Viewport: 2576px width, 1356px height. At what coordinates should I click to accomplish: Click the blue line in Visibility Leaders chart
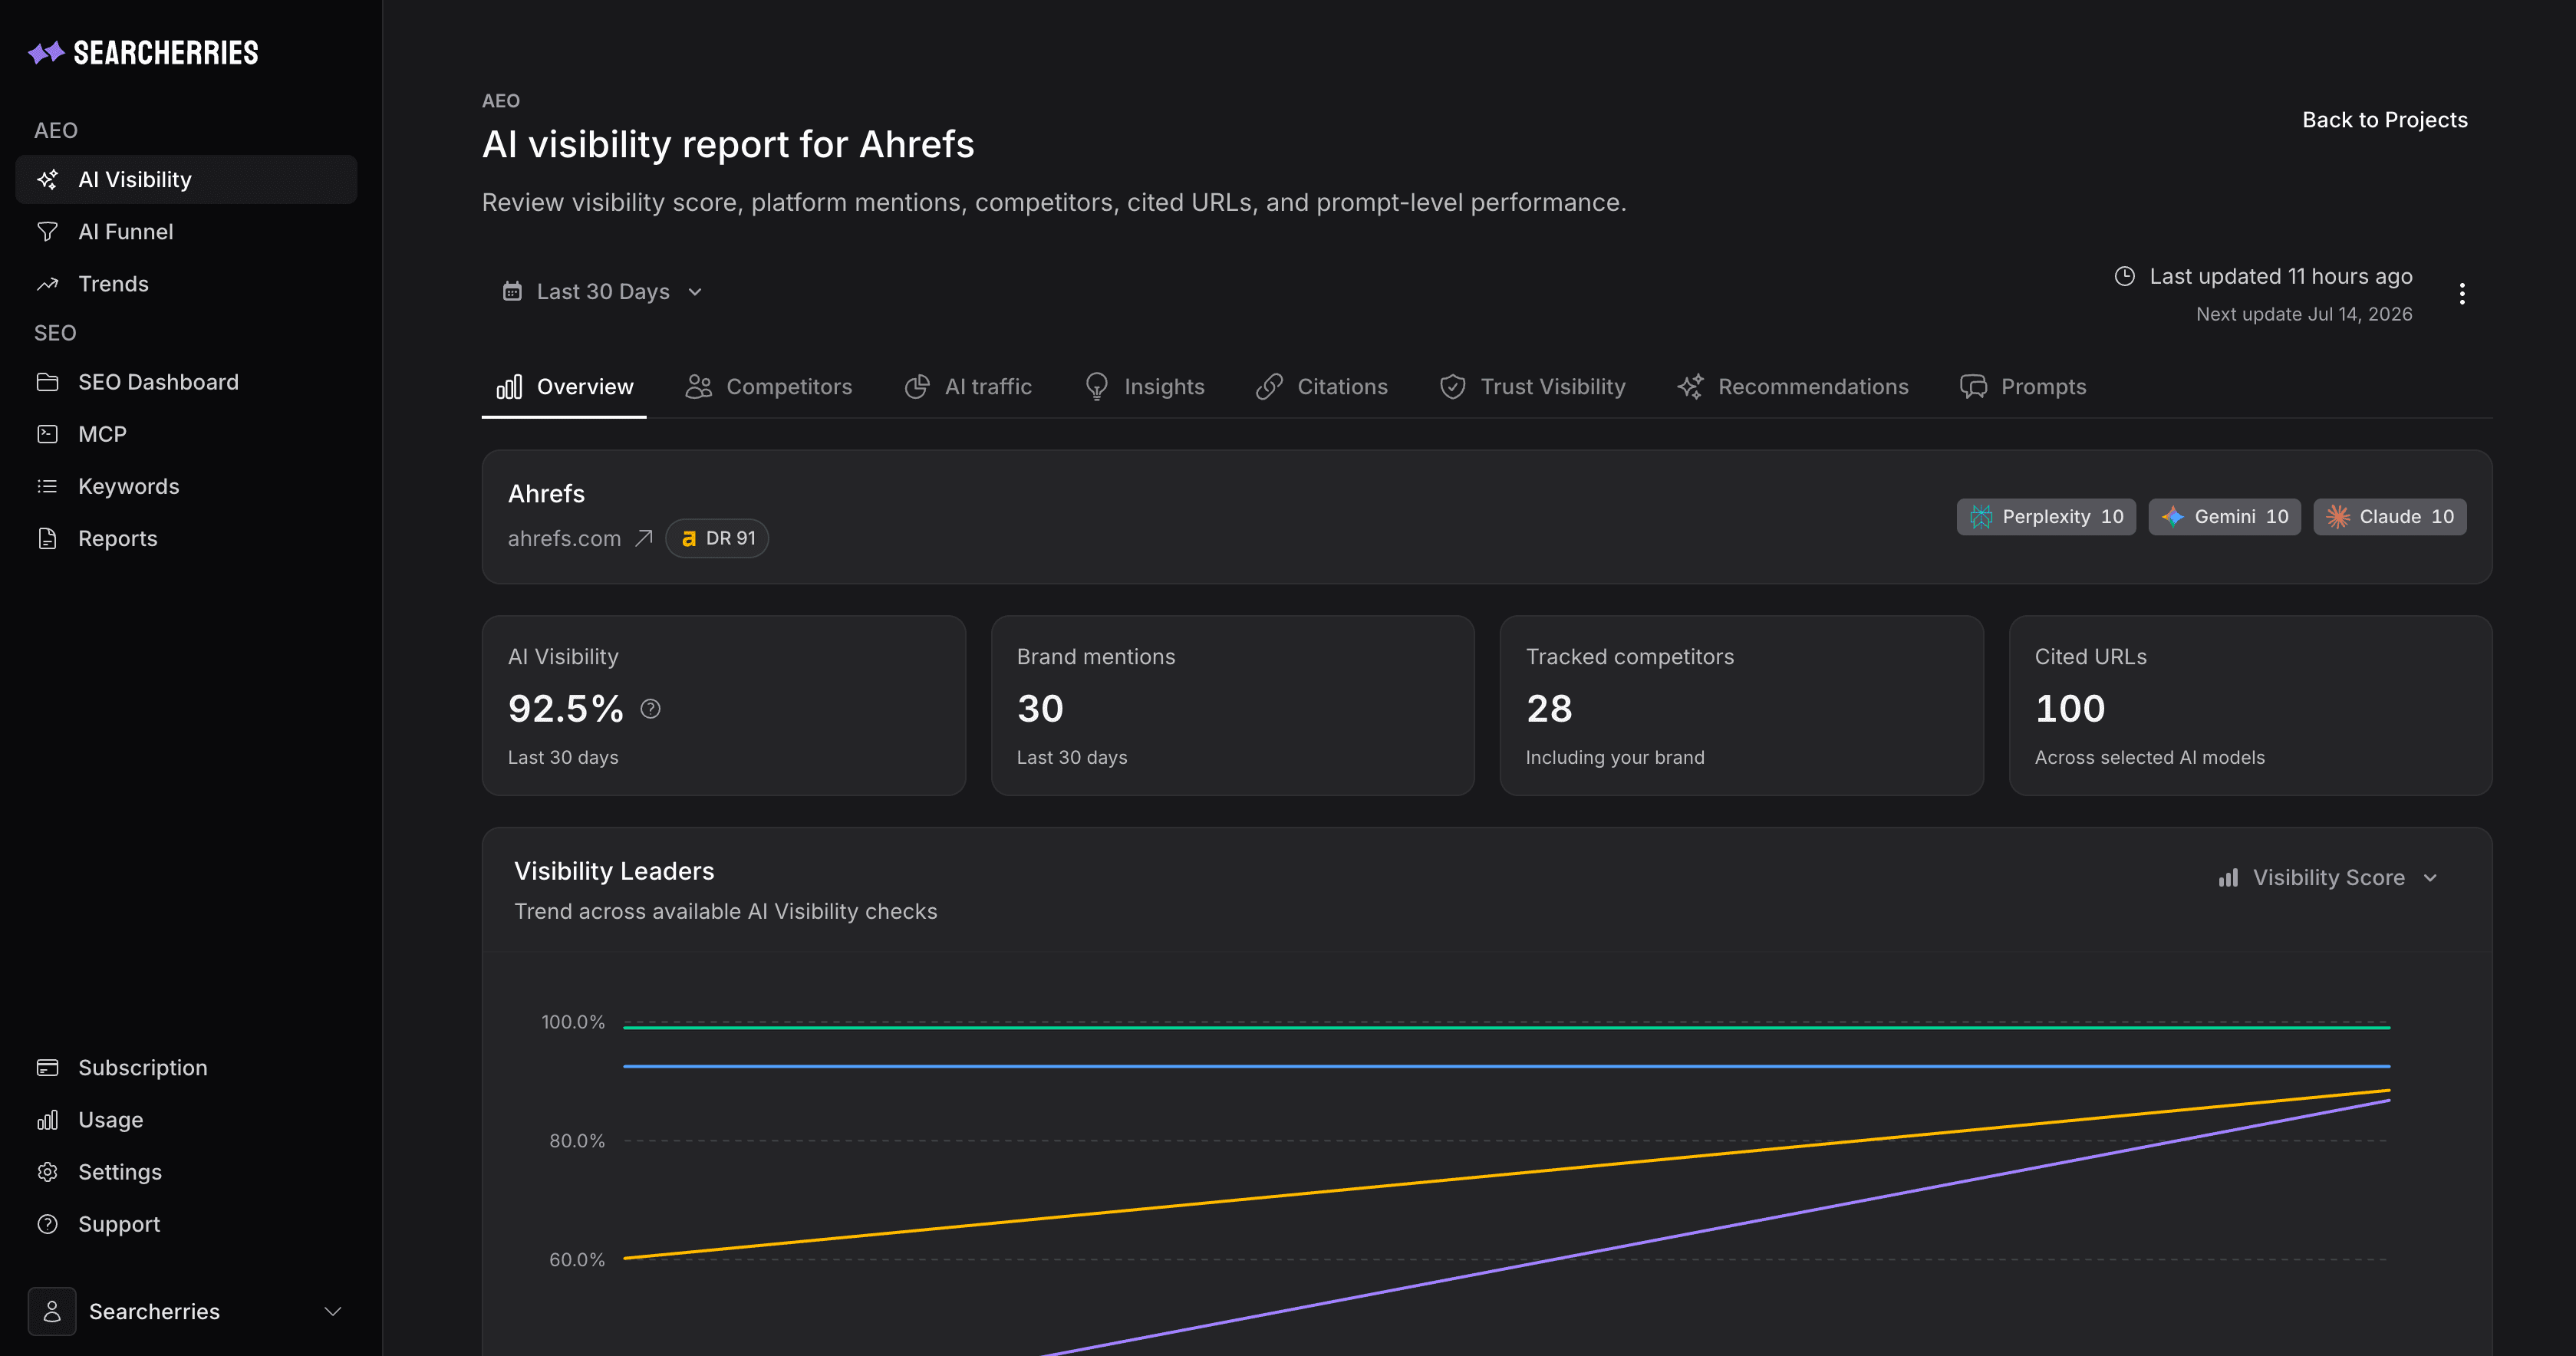coord(1506,1066)
